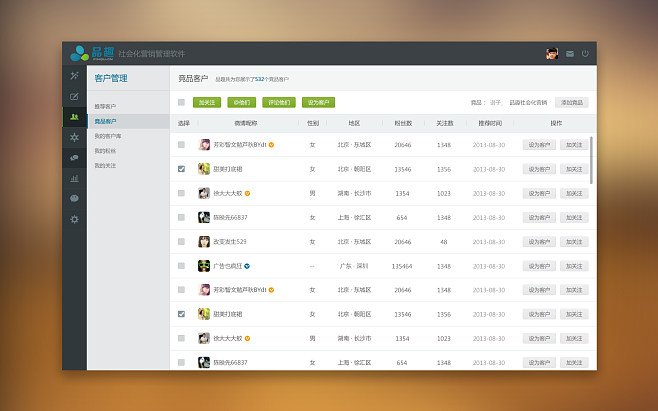Click the table's vertical scrollbar

coord(591,160)
